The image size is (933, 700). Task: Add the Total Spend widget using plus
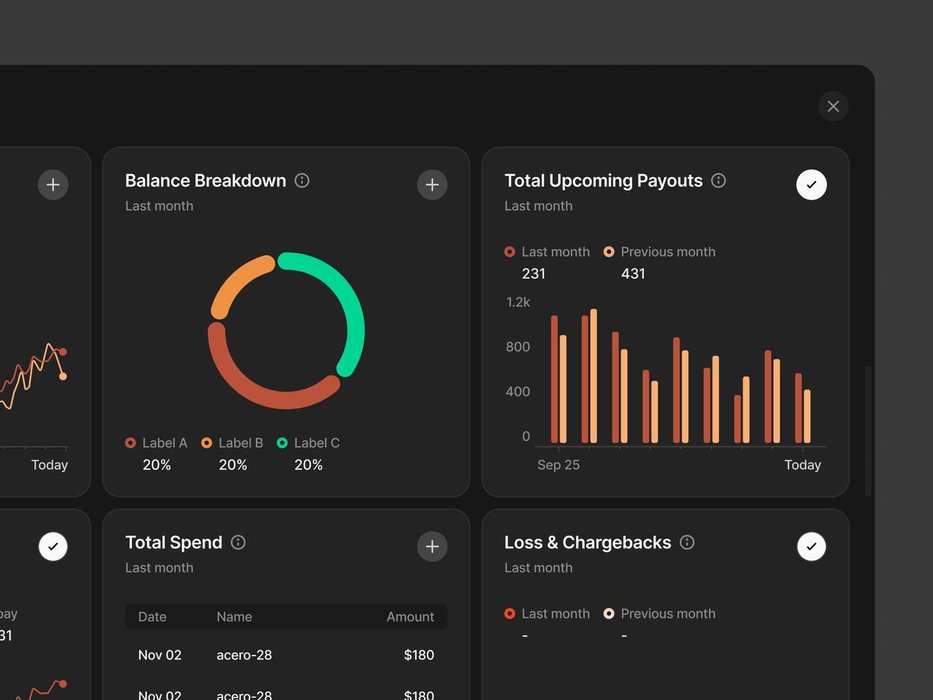point(432,546)
